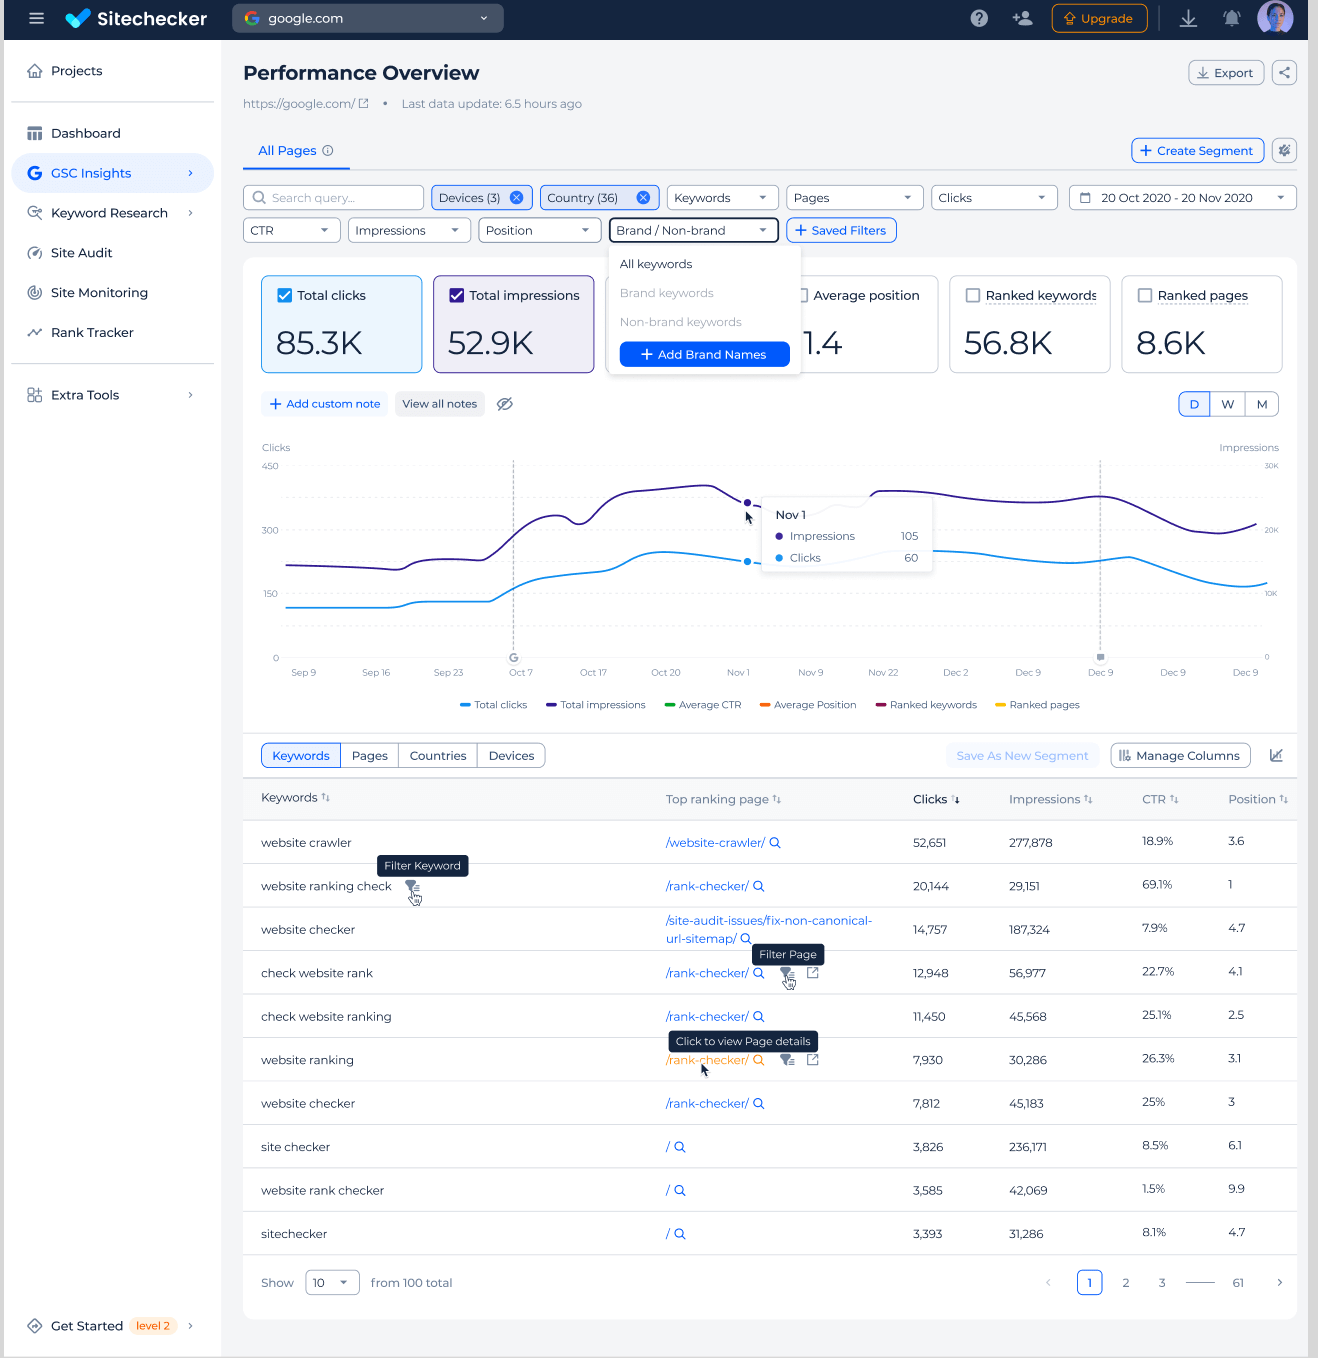This screenshot has height=1358, width=1318.
Task: Click the share icon next to Export
Action: tap(1284, 72)
